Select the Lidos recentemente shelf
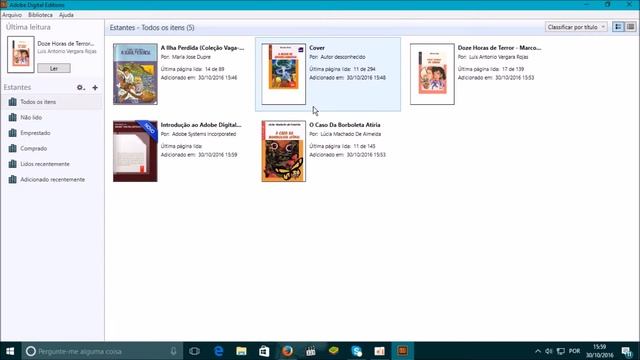The image size is (640, 360). click(52, 164)
